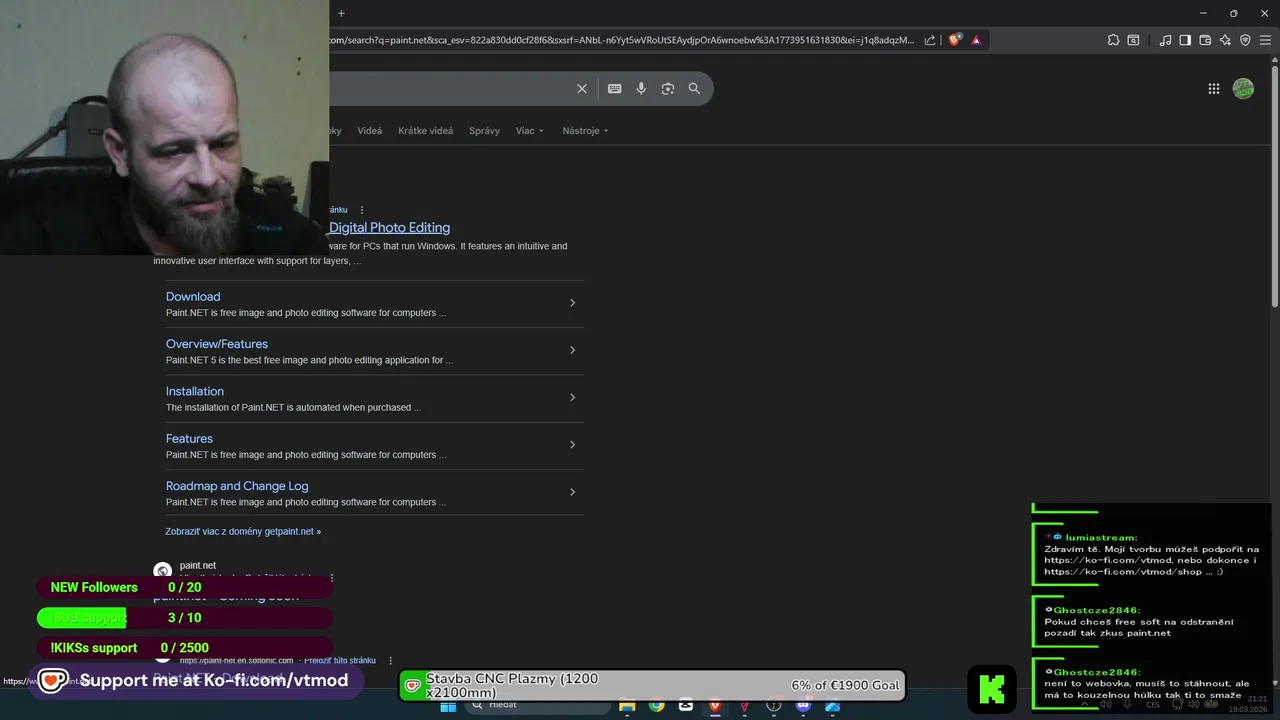Open Discord from the taskbar

click(803, 706)
